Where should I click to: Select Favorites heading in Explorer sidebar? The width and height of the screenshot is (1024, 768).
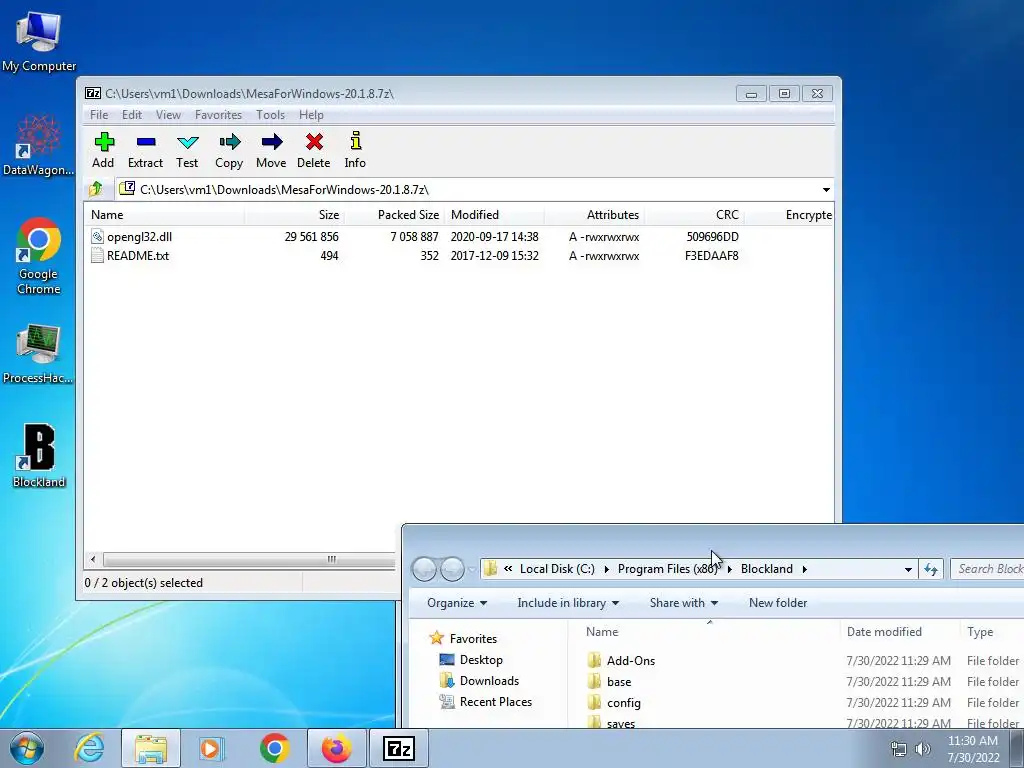[x=463, y=639]
